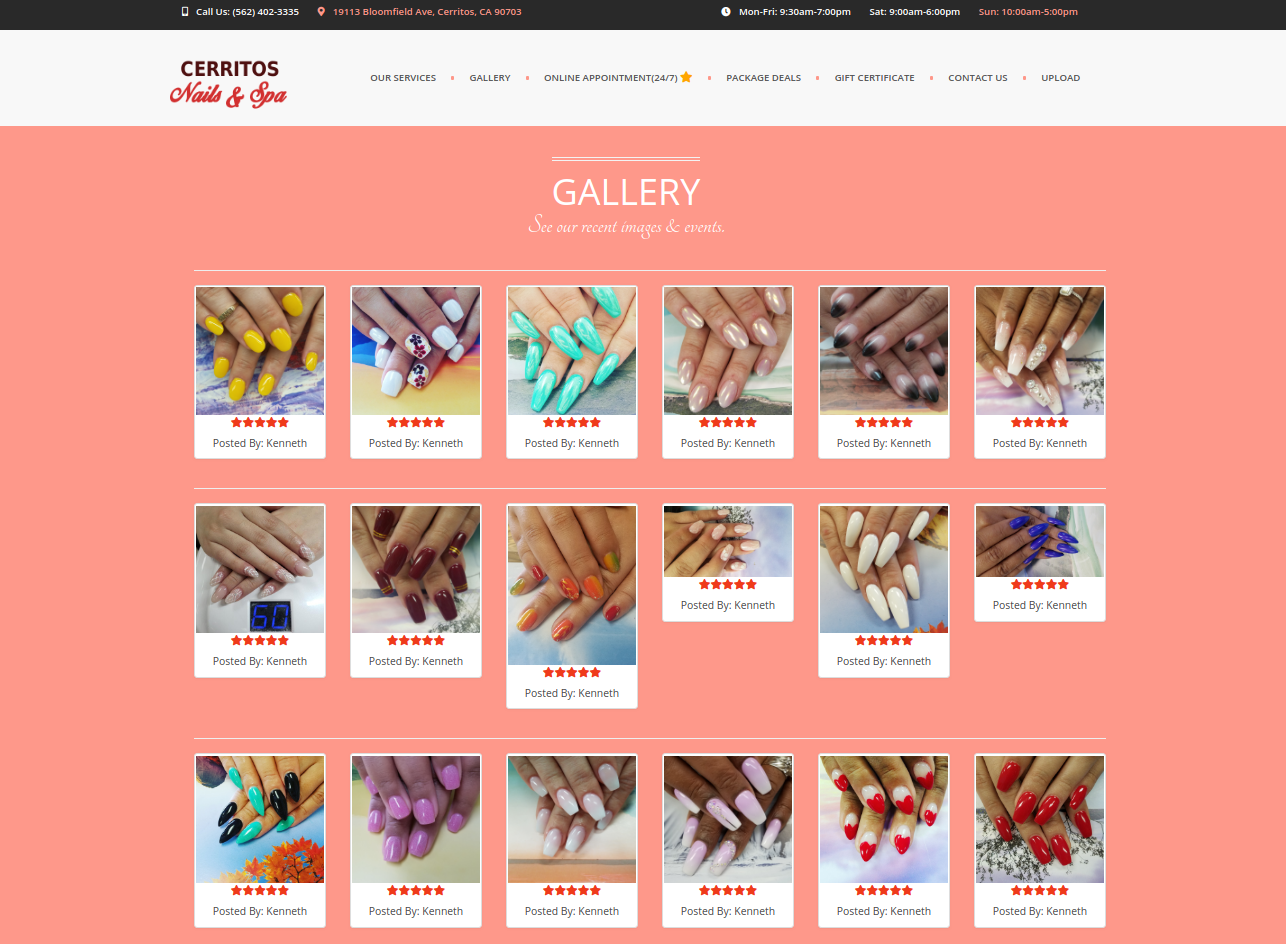This screenshot has width=1286, height=944.
Task: Click the gold star after Online Appointment
Action: (x=686, y=77)
